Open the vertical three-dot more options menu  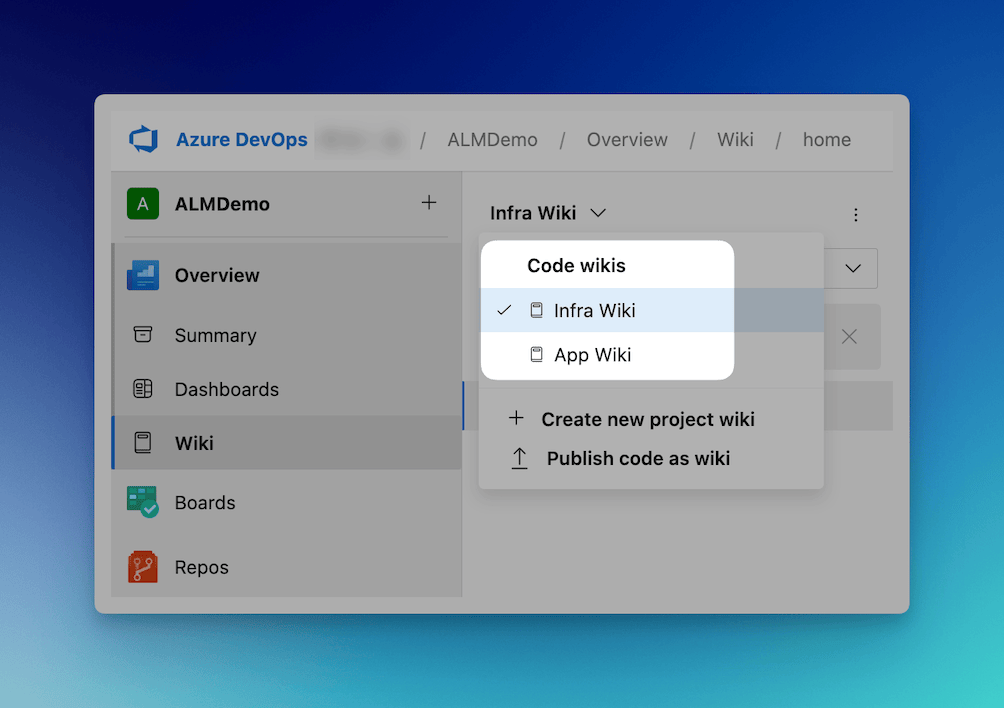855,214
